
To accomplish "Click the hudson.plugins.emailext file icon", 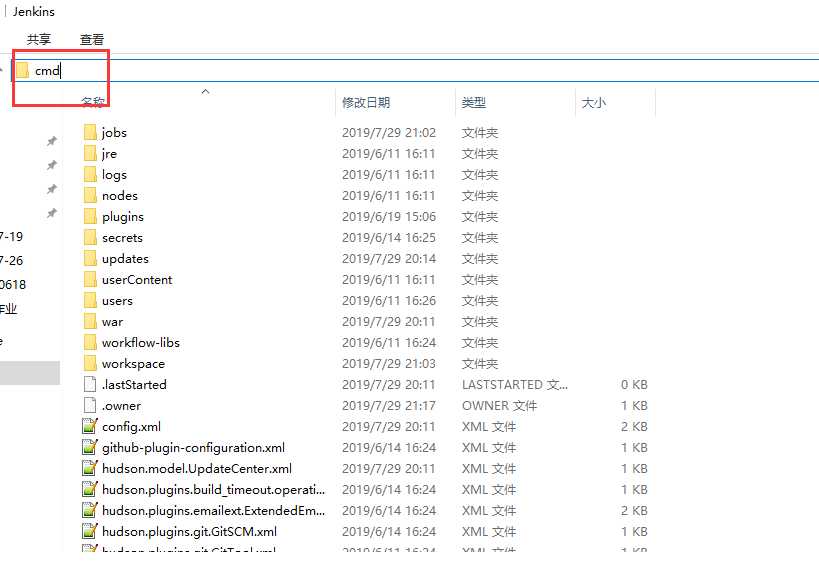I will 90,510.
